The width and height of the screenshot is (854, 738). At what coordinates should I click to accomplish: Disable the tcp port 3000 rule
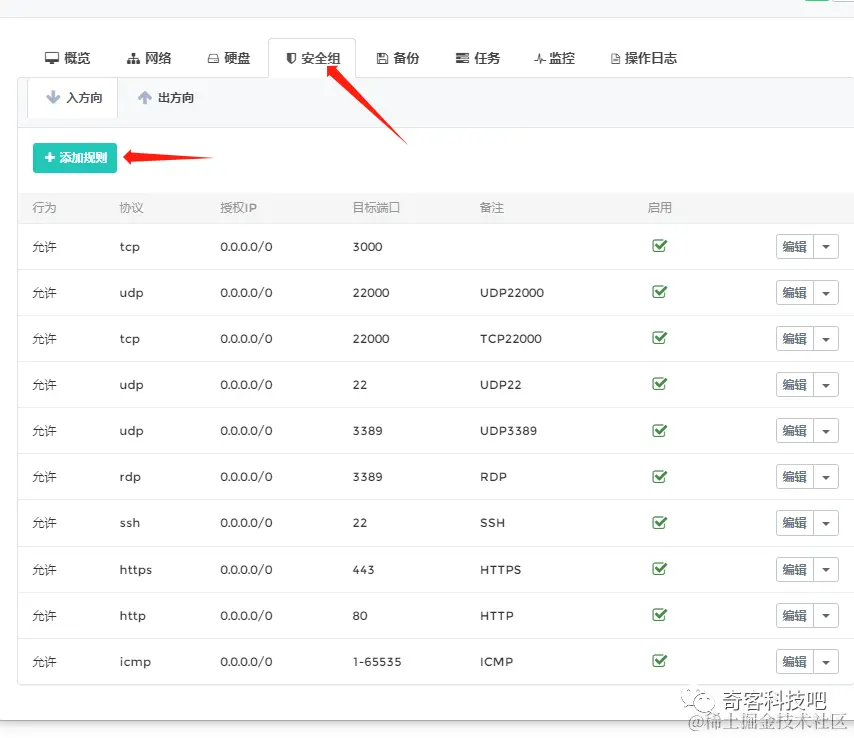click(658, 246)
